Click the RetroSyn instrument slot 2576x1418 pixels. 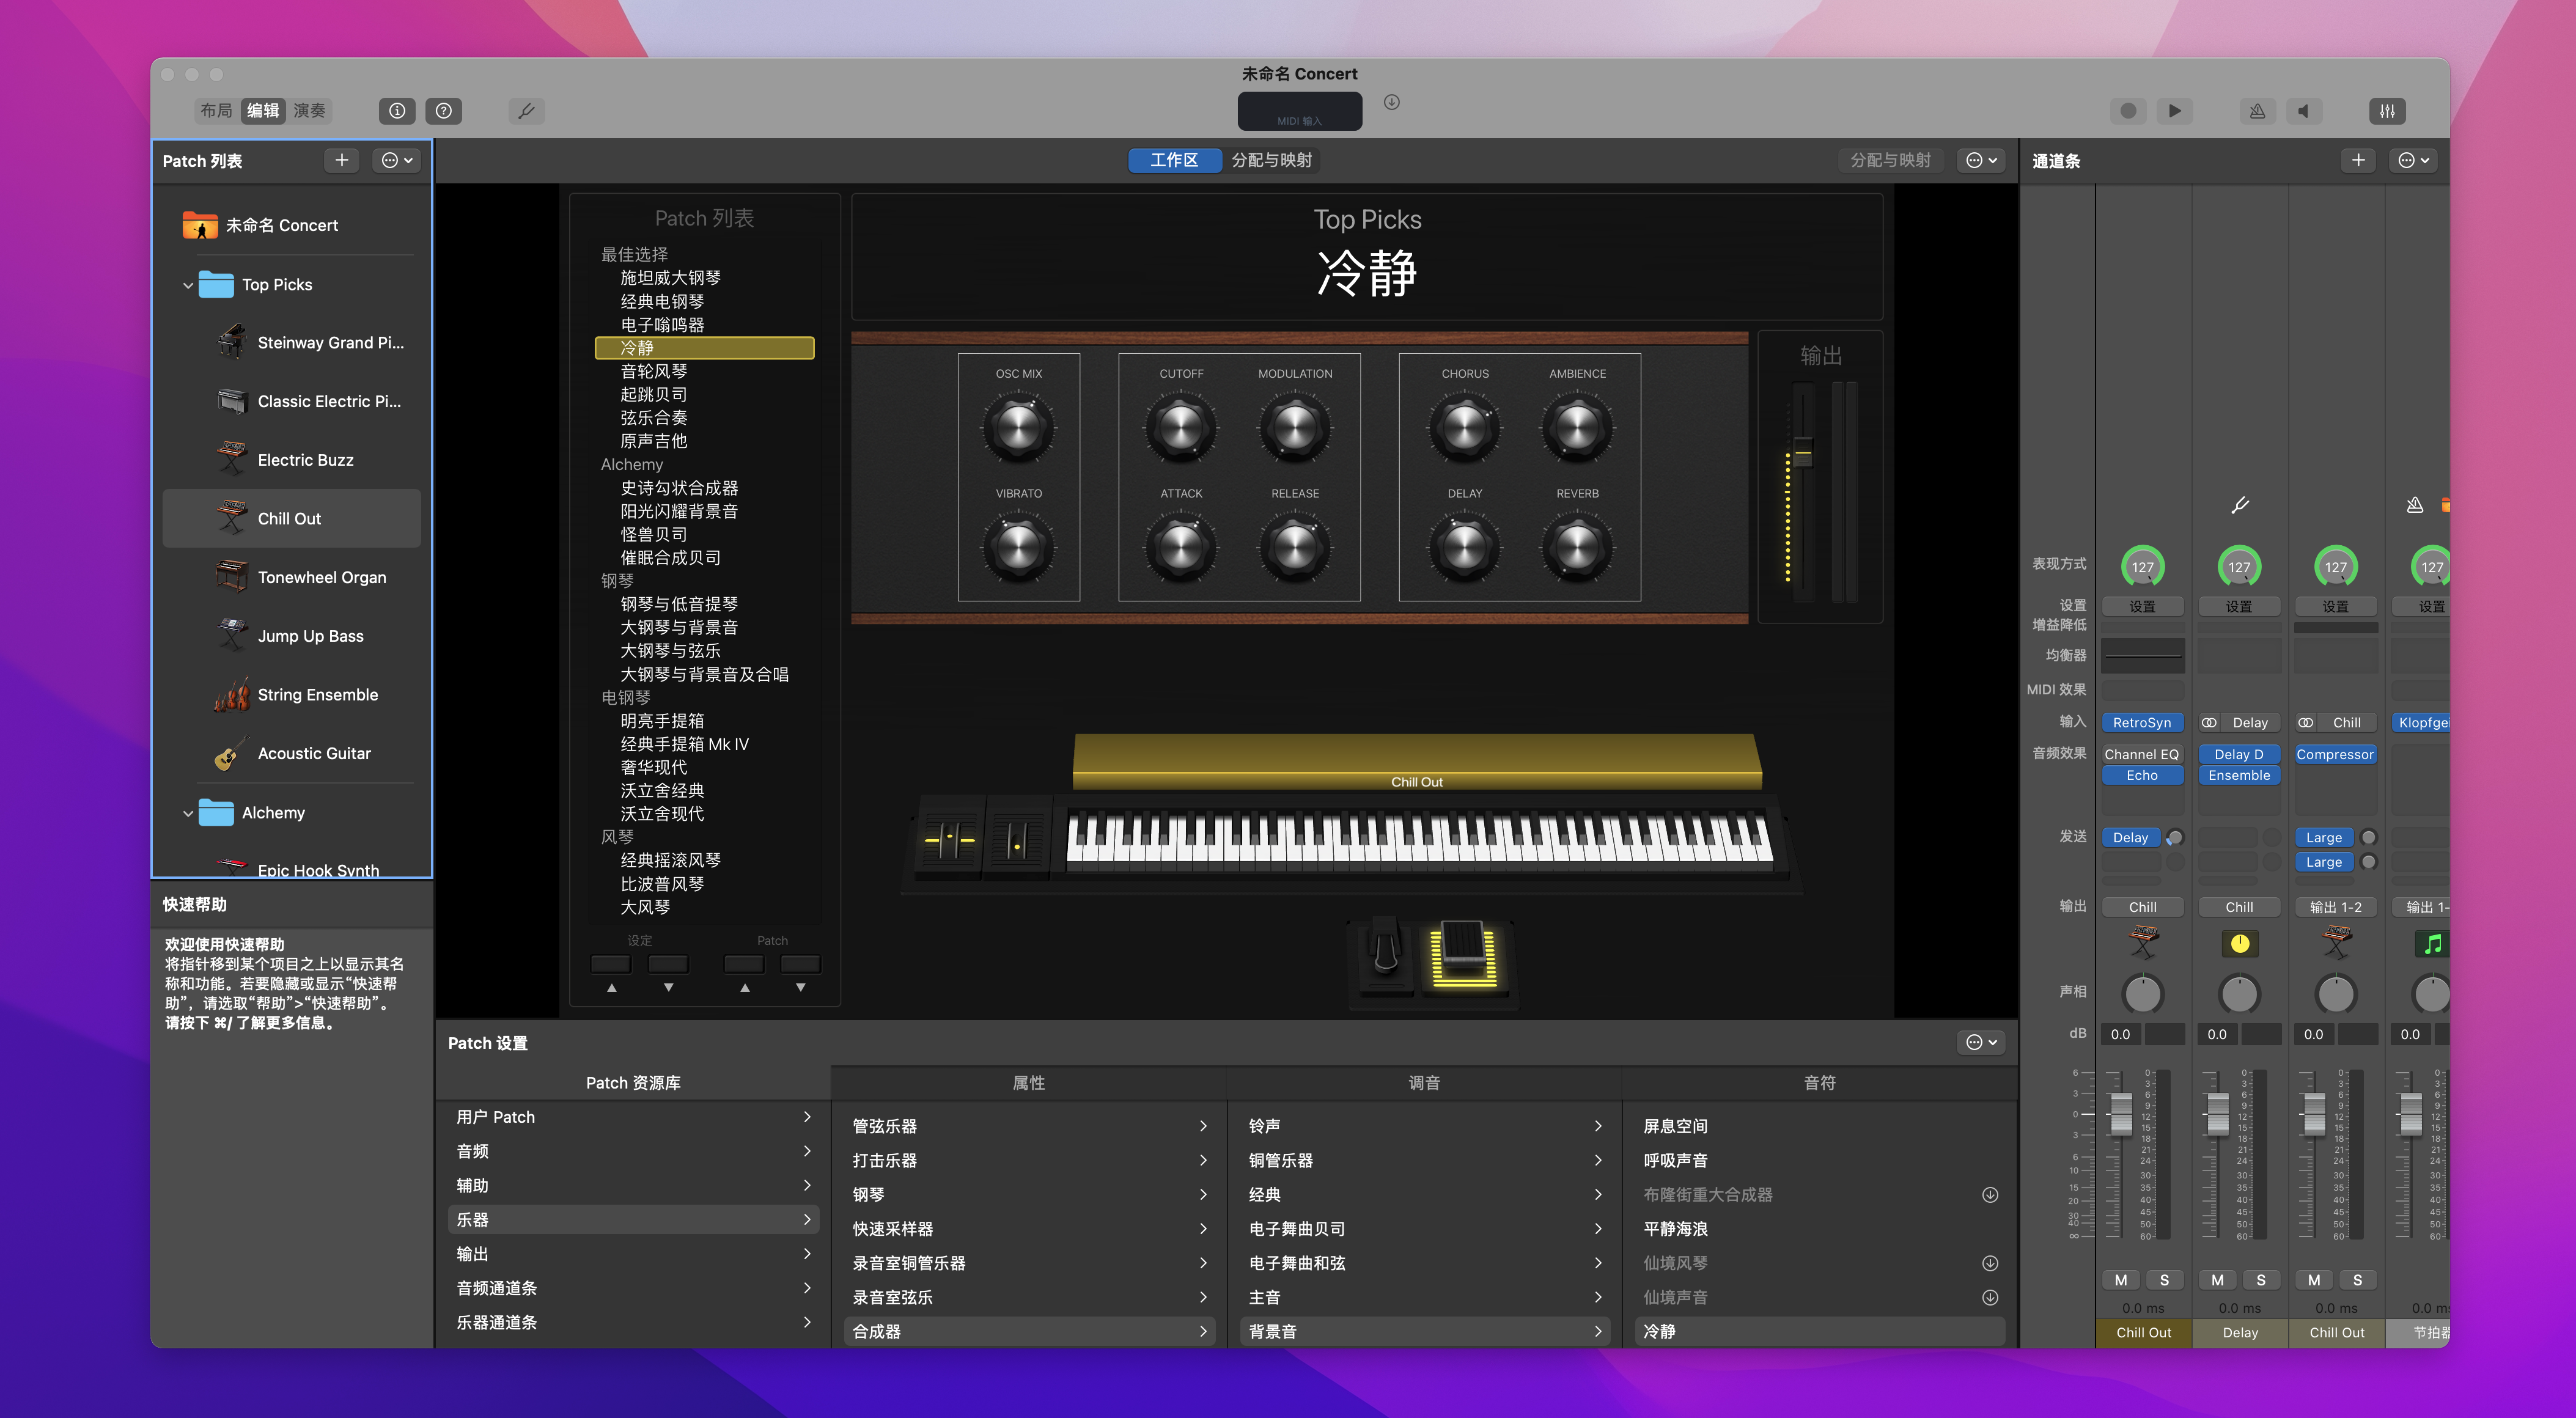click(x=2141, y=722)
